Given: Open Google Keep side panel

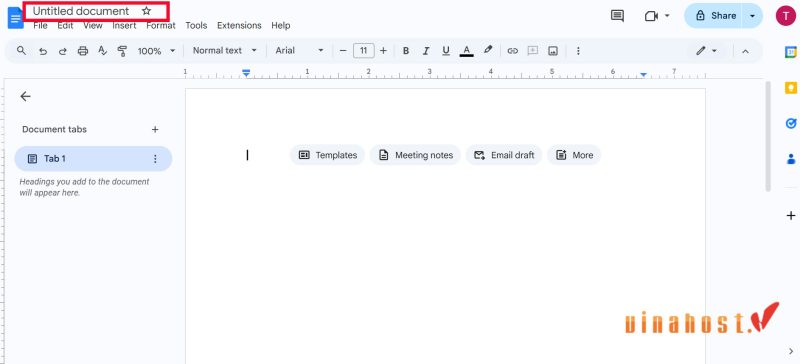Looking at the screenshot, I should tap(791, 88).
